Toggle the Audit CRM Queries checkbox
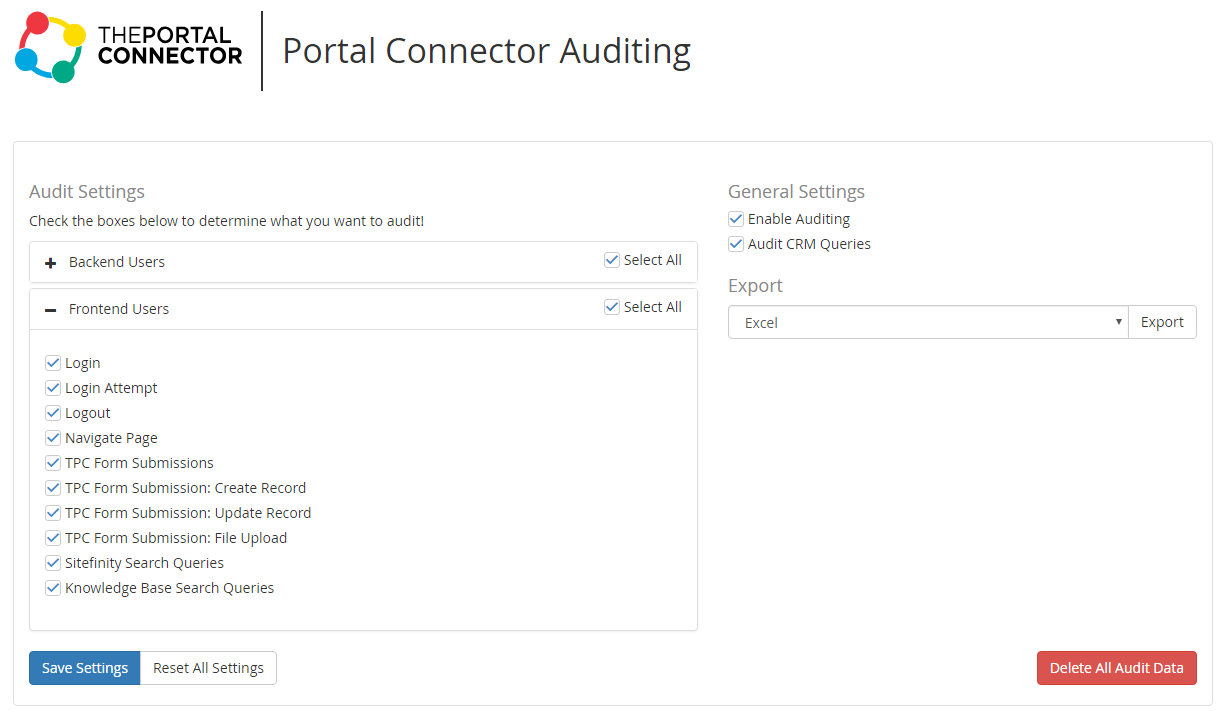 click(736, 244)
